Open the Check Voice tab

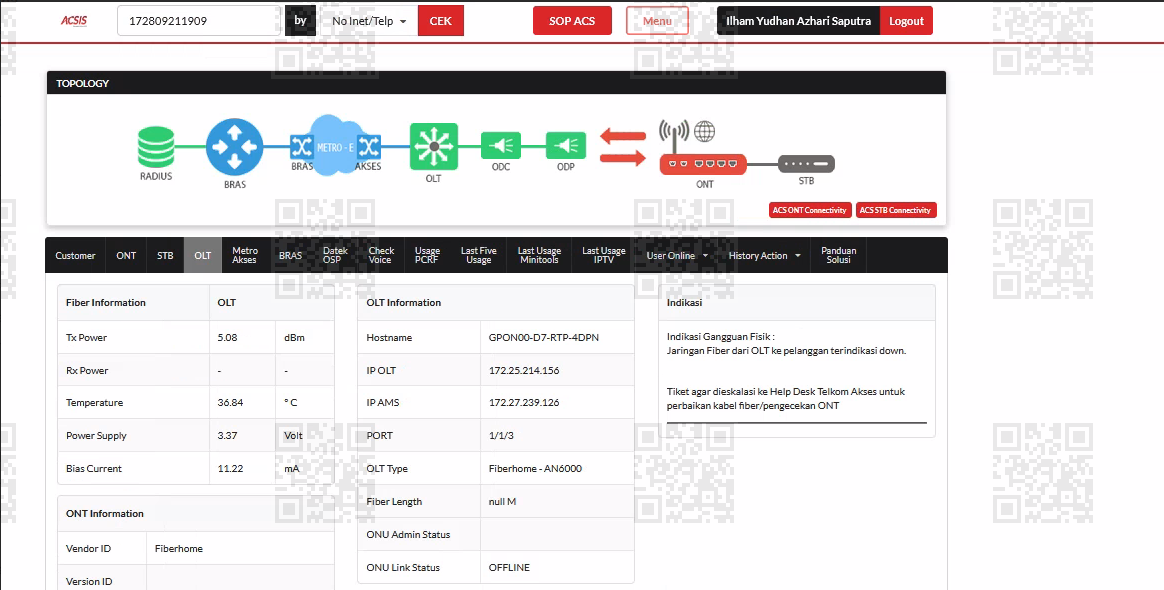[x=381, y=255]
